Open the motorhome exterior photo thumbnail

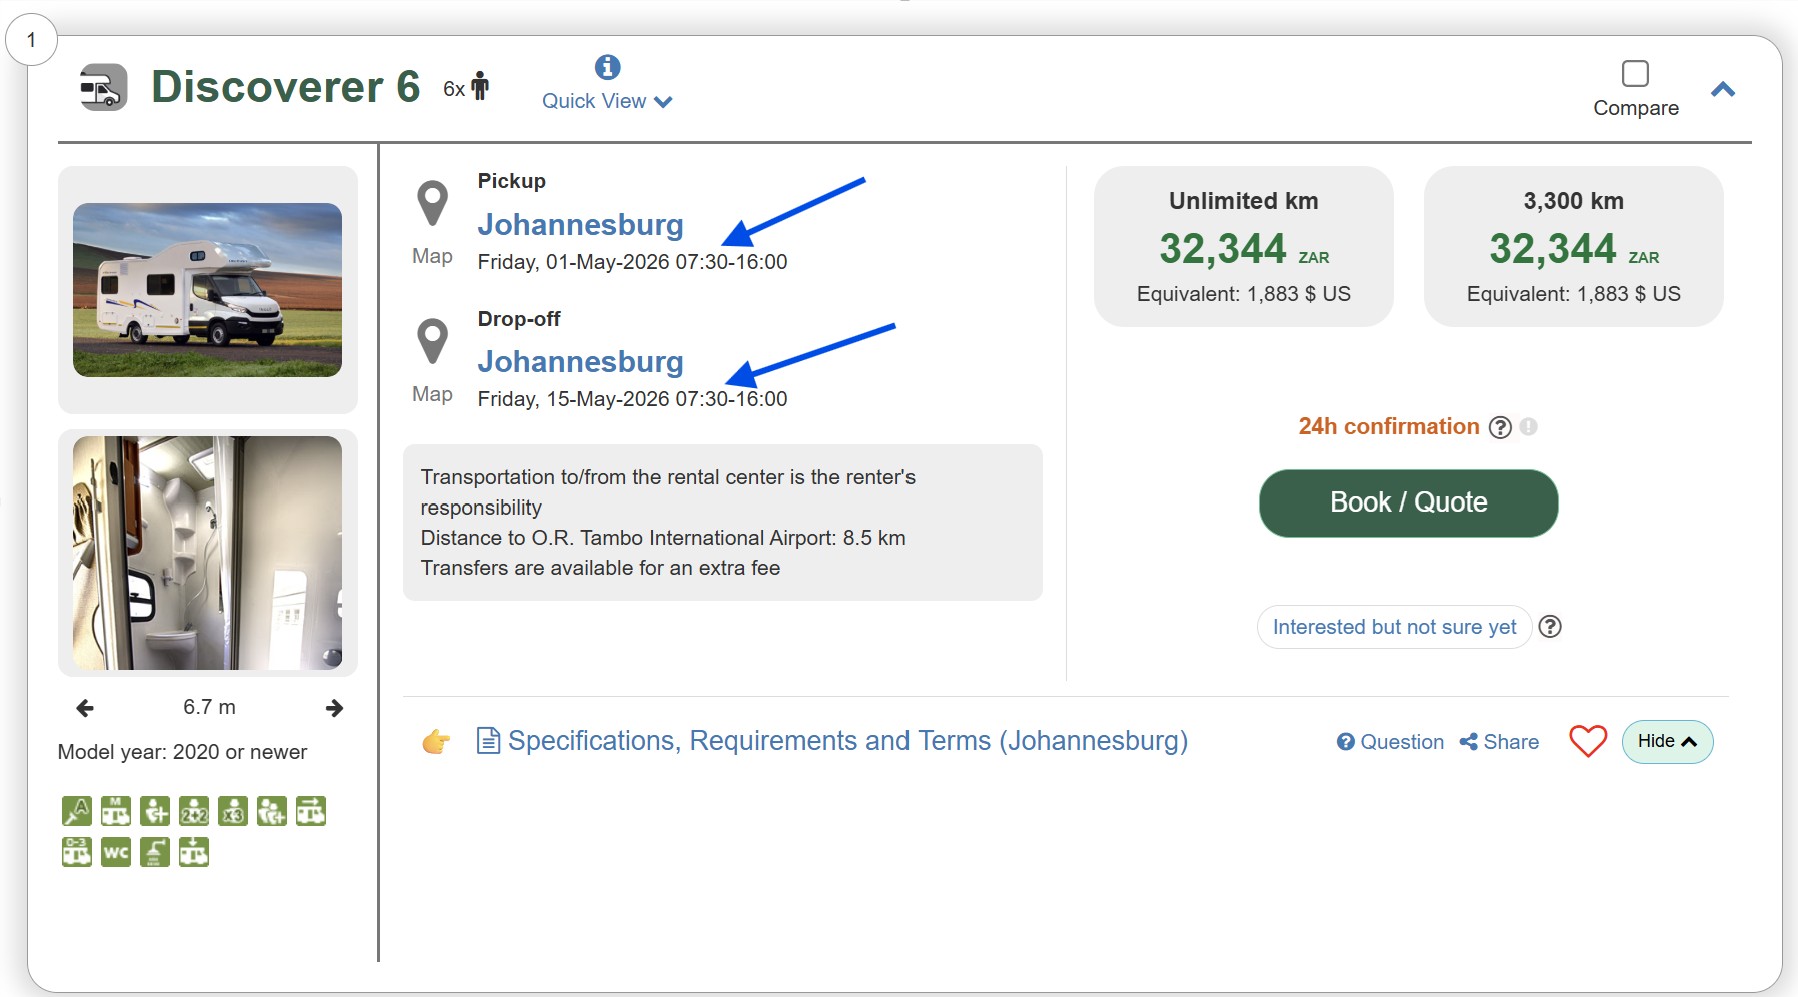pos(207,290)
